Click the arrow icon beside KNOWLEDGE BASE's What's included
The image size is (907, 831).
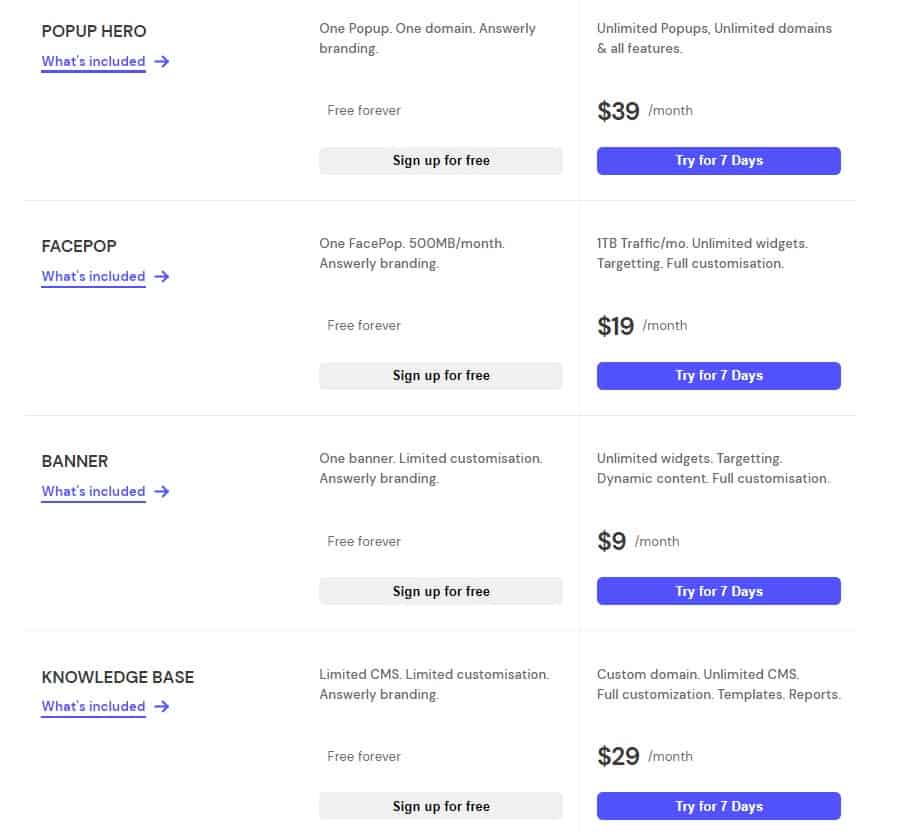(x=162, y=706)
